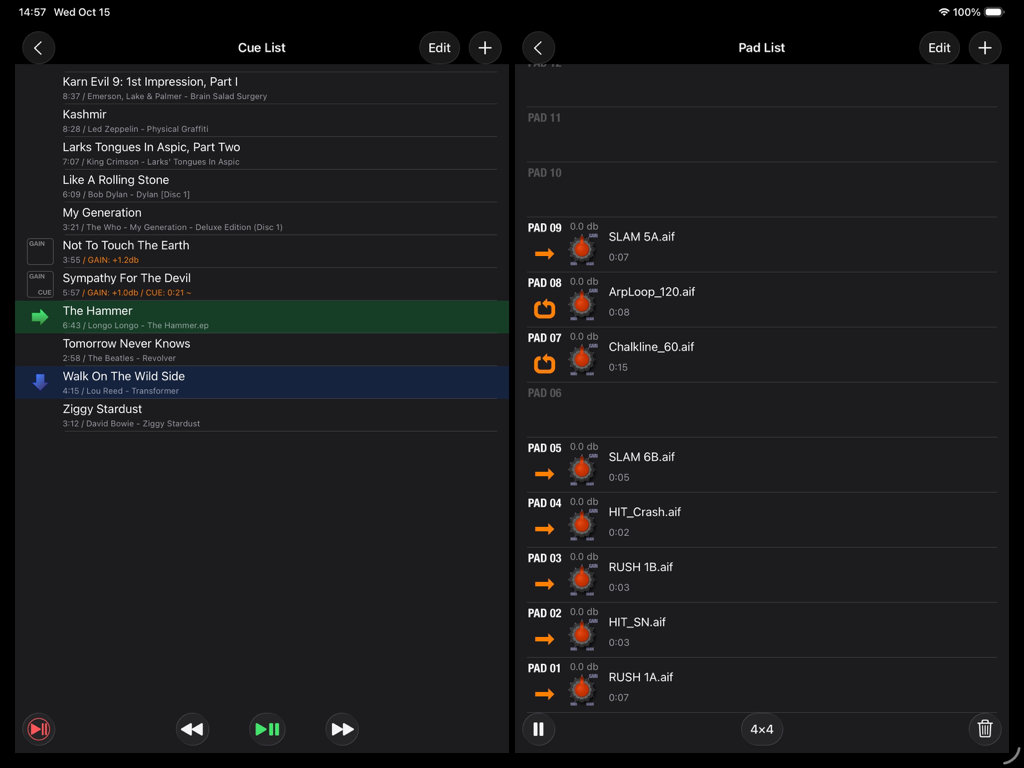Viewport: 1024px width, 768px height.
Task: Tap the red stop playback icon
Action: pos(38,729)
